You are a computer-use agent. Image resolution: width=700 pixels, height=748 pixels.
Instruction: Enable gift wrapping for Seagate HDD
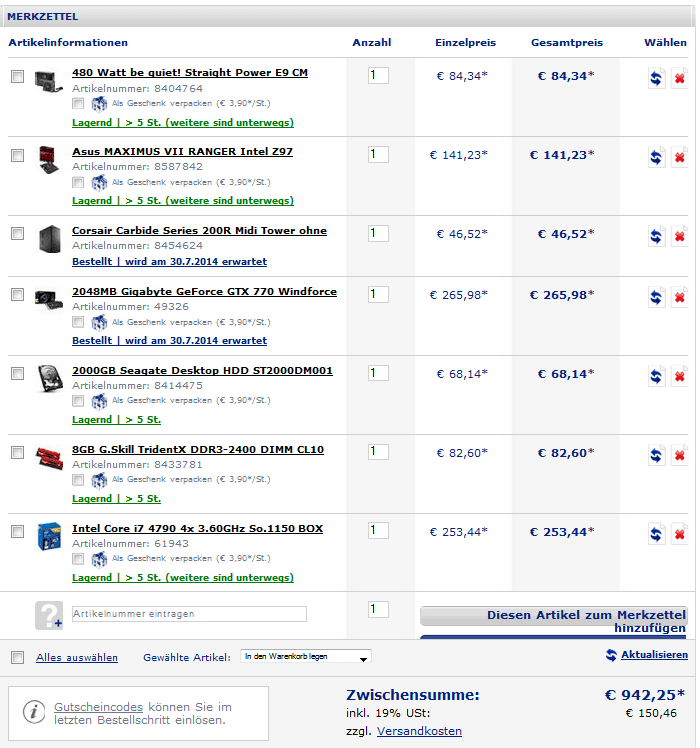78,401
